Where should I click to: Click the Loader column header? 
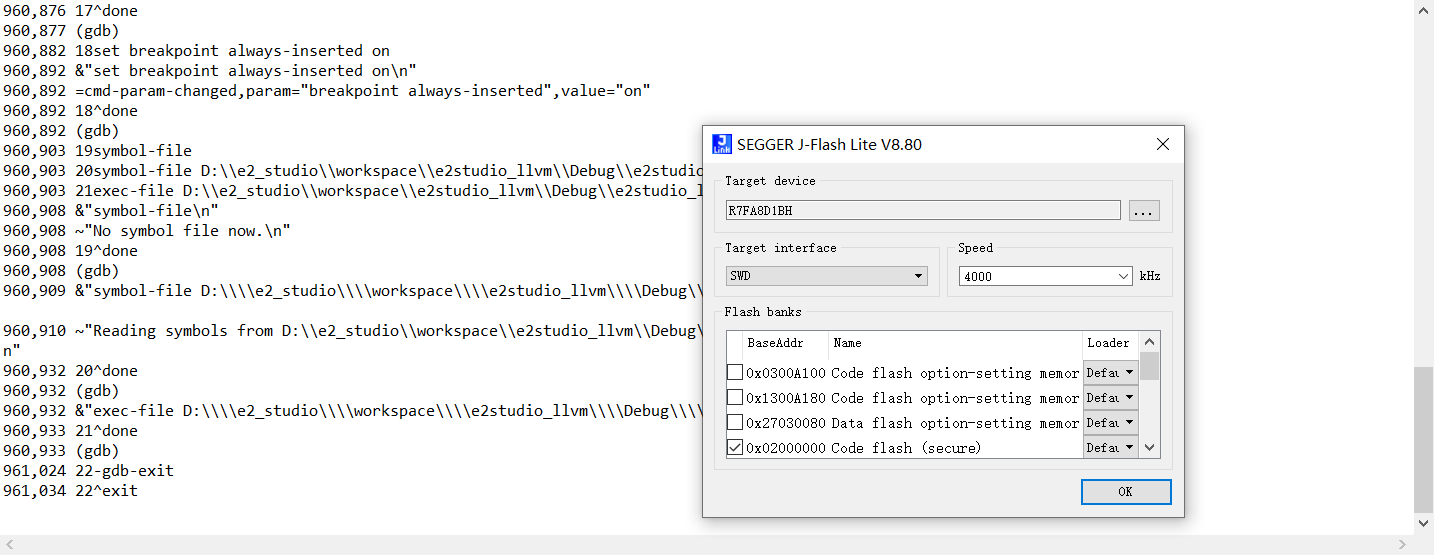point(1111,343)
